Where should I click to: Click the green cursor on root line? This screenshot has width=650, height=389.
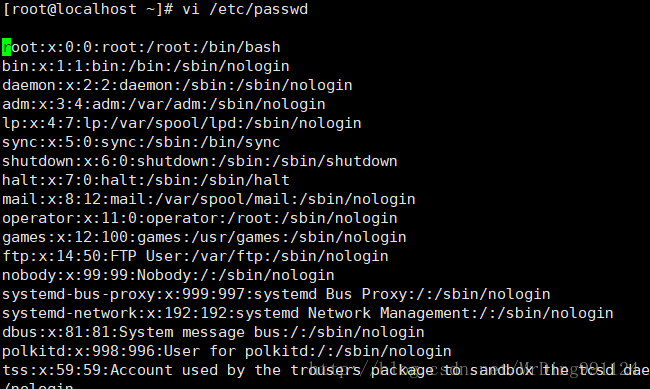[7, 47]
